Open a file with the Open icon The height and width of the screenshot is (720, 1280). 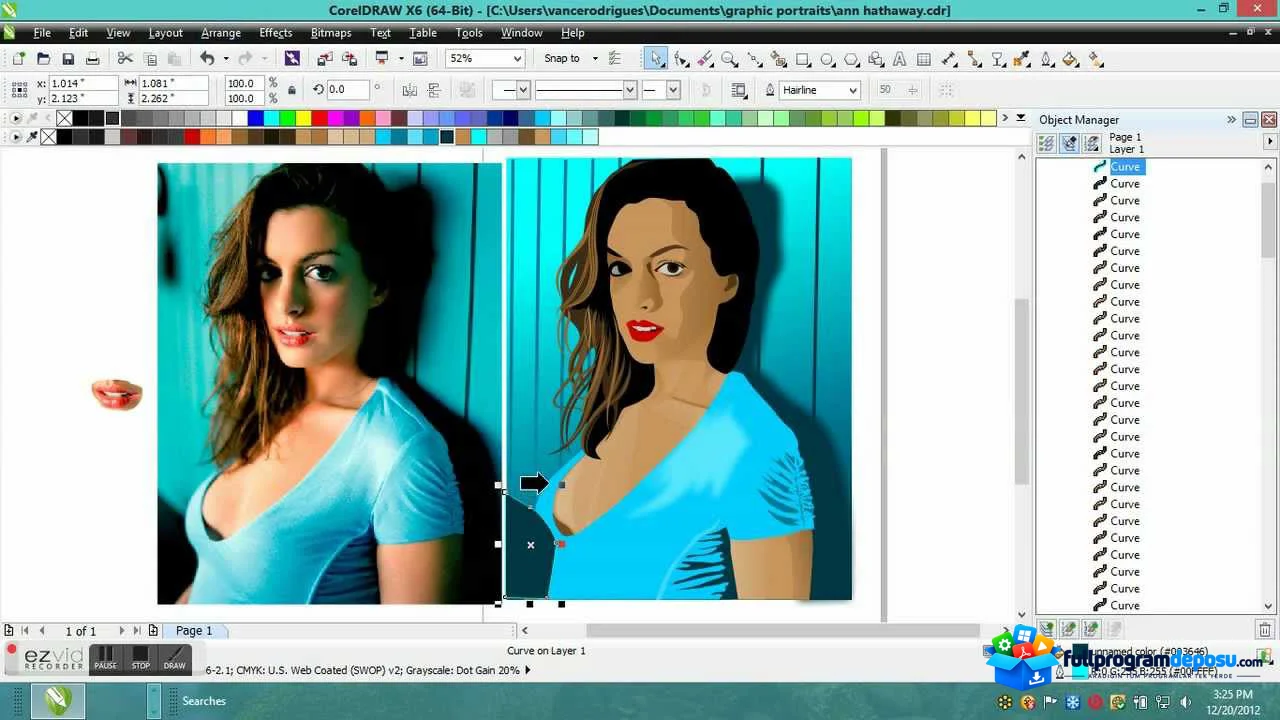[43, 59]
